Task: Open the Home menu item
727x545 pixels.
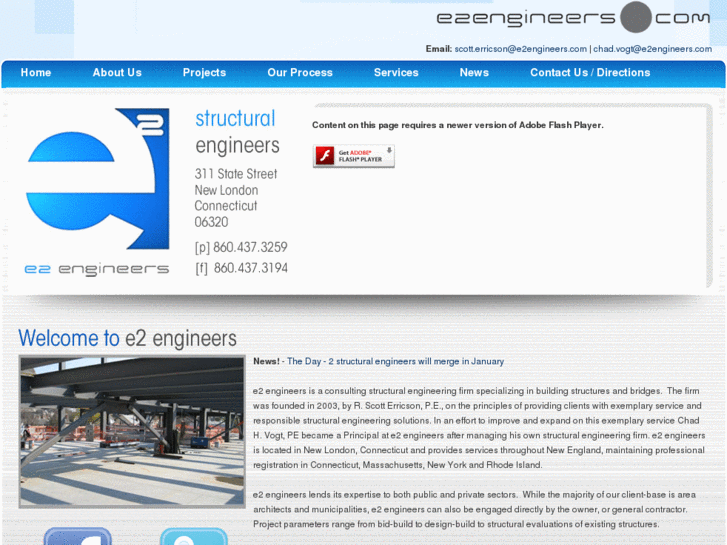Action: pyautogui.click(x=36, y=73)
